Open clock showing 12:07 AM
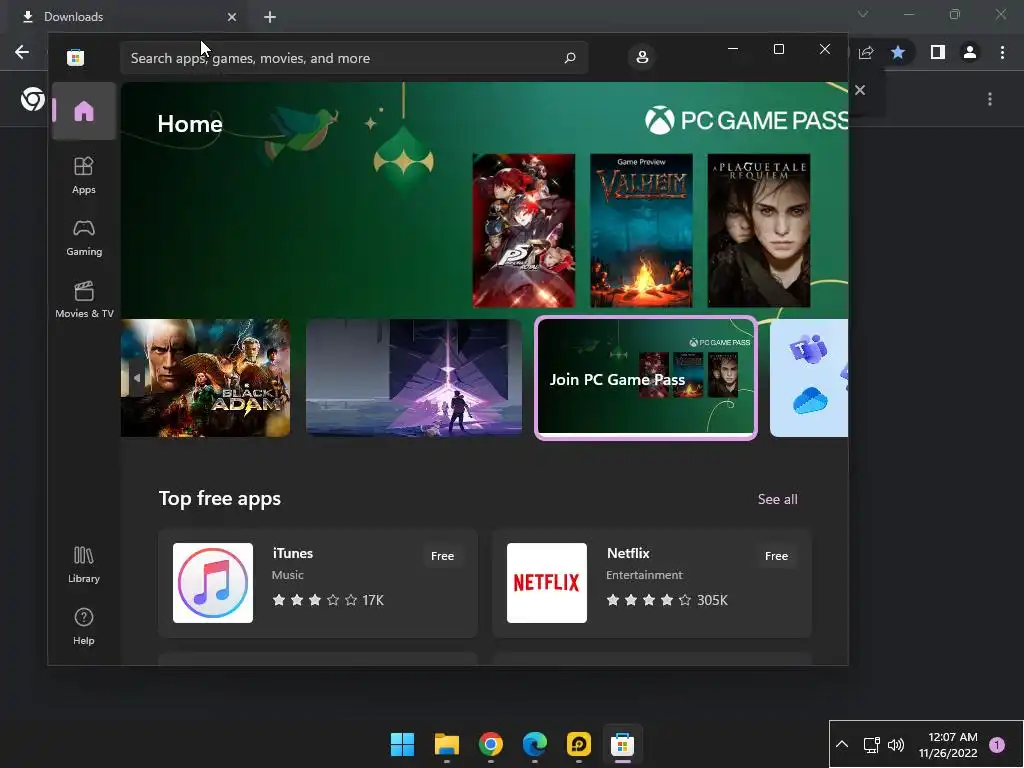The width and height of the screenshot is (1024, 768). click(948, 744)
